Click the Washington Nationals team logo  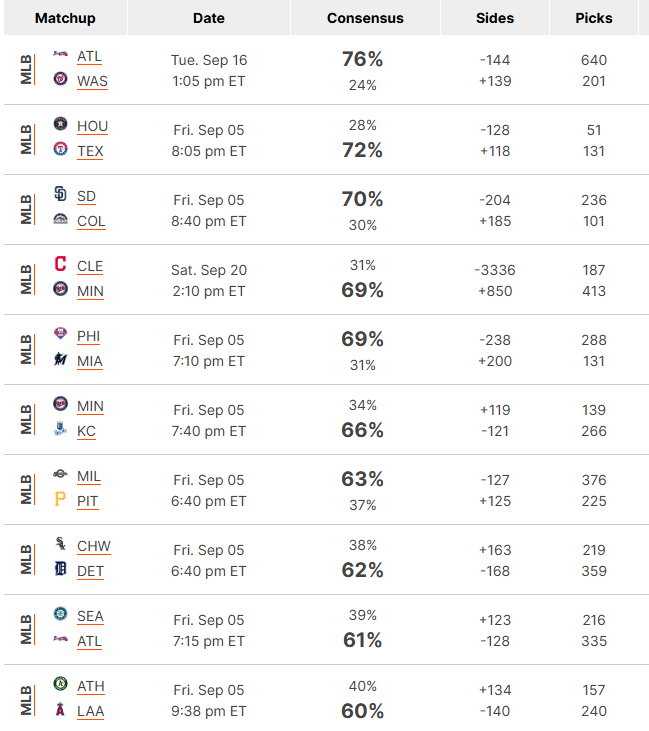pos(60,78)
